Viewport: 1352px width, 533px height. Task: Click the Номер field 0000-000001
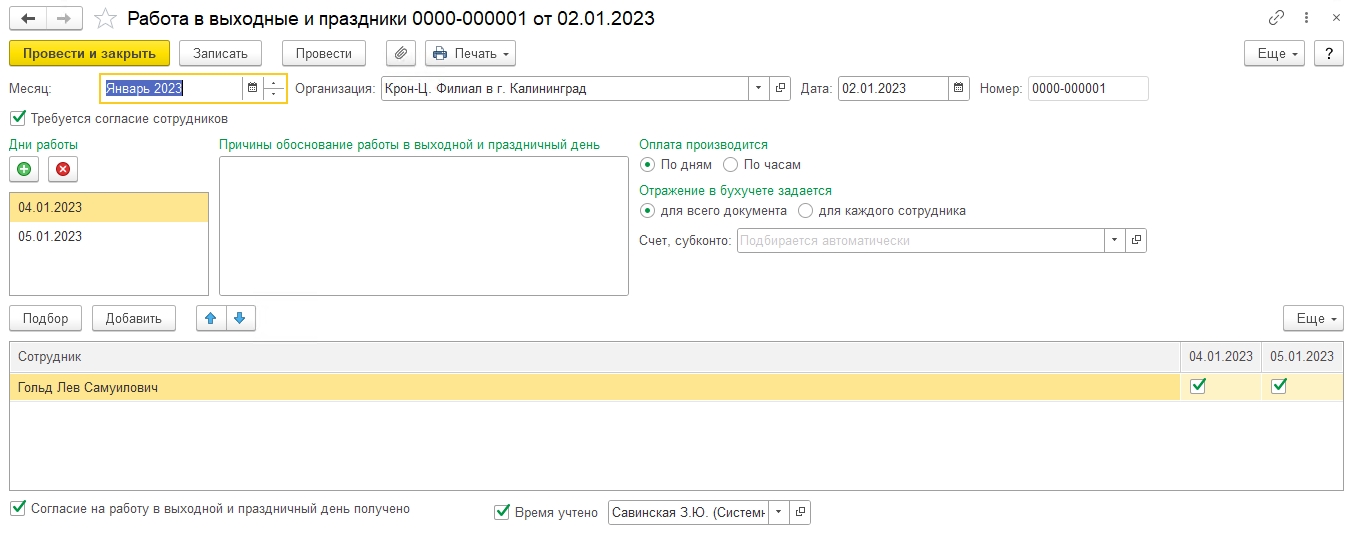coord(1088,88)
